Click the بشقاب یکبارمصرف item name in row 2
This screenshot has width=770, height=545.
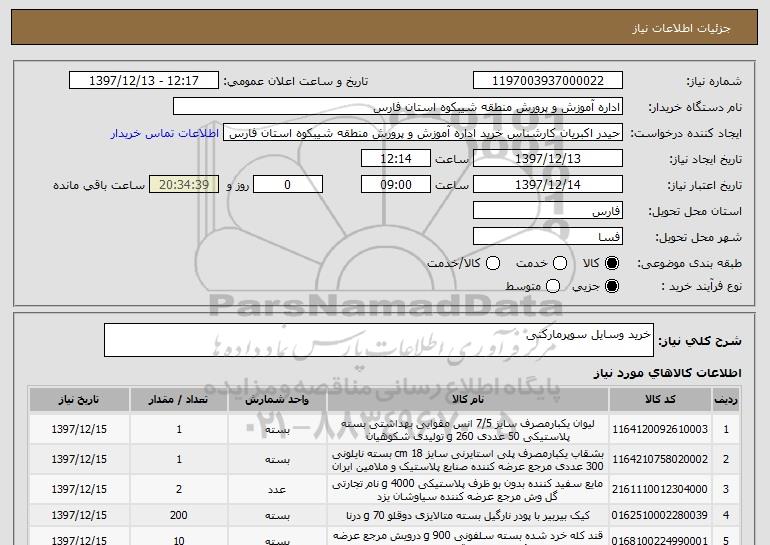[468, 460]
